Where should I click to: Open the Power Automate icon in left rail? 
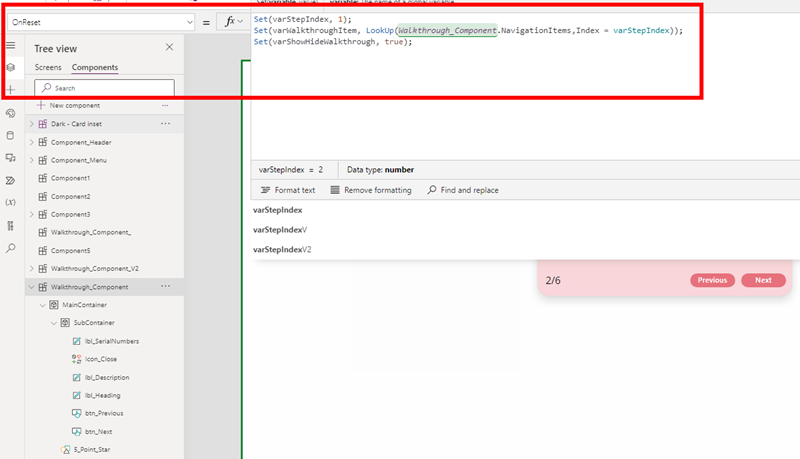[11, 181]
